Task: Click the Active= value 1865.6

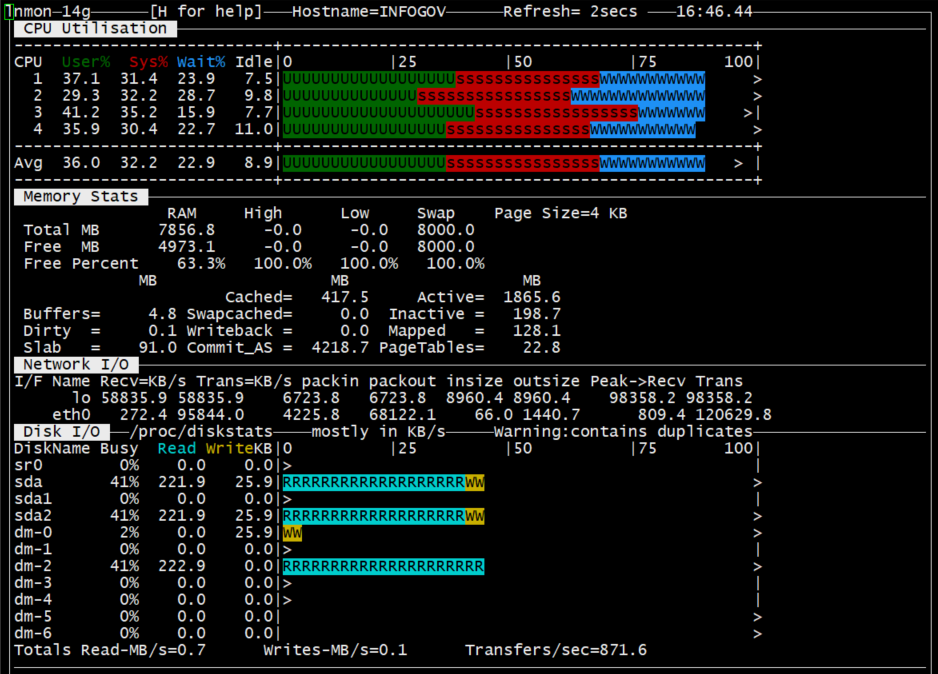Action: (532, 297)
